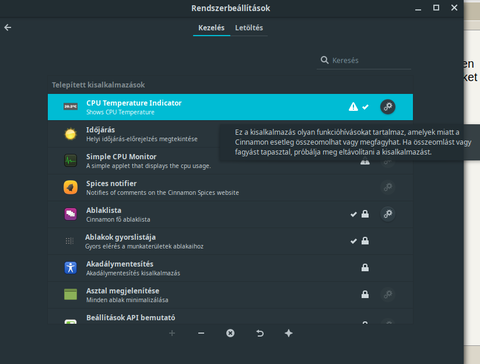Click the checkmark in the Ablaklista row
Screen dimensions: 480x364
353,214
